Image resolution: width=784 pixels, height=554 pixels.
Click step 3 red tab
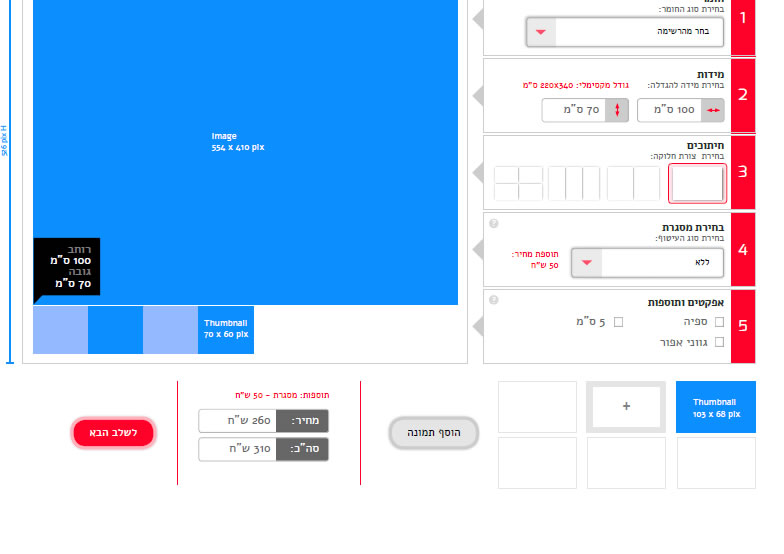click(x=743, y=172)
